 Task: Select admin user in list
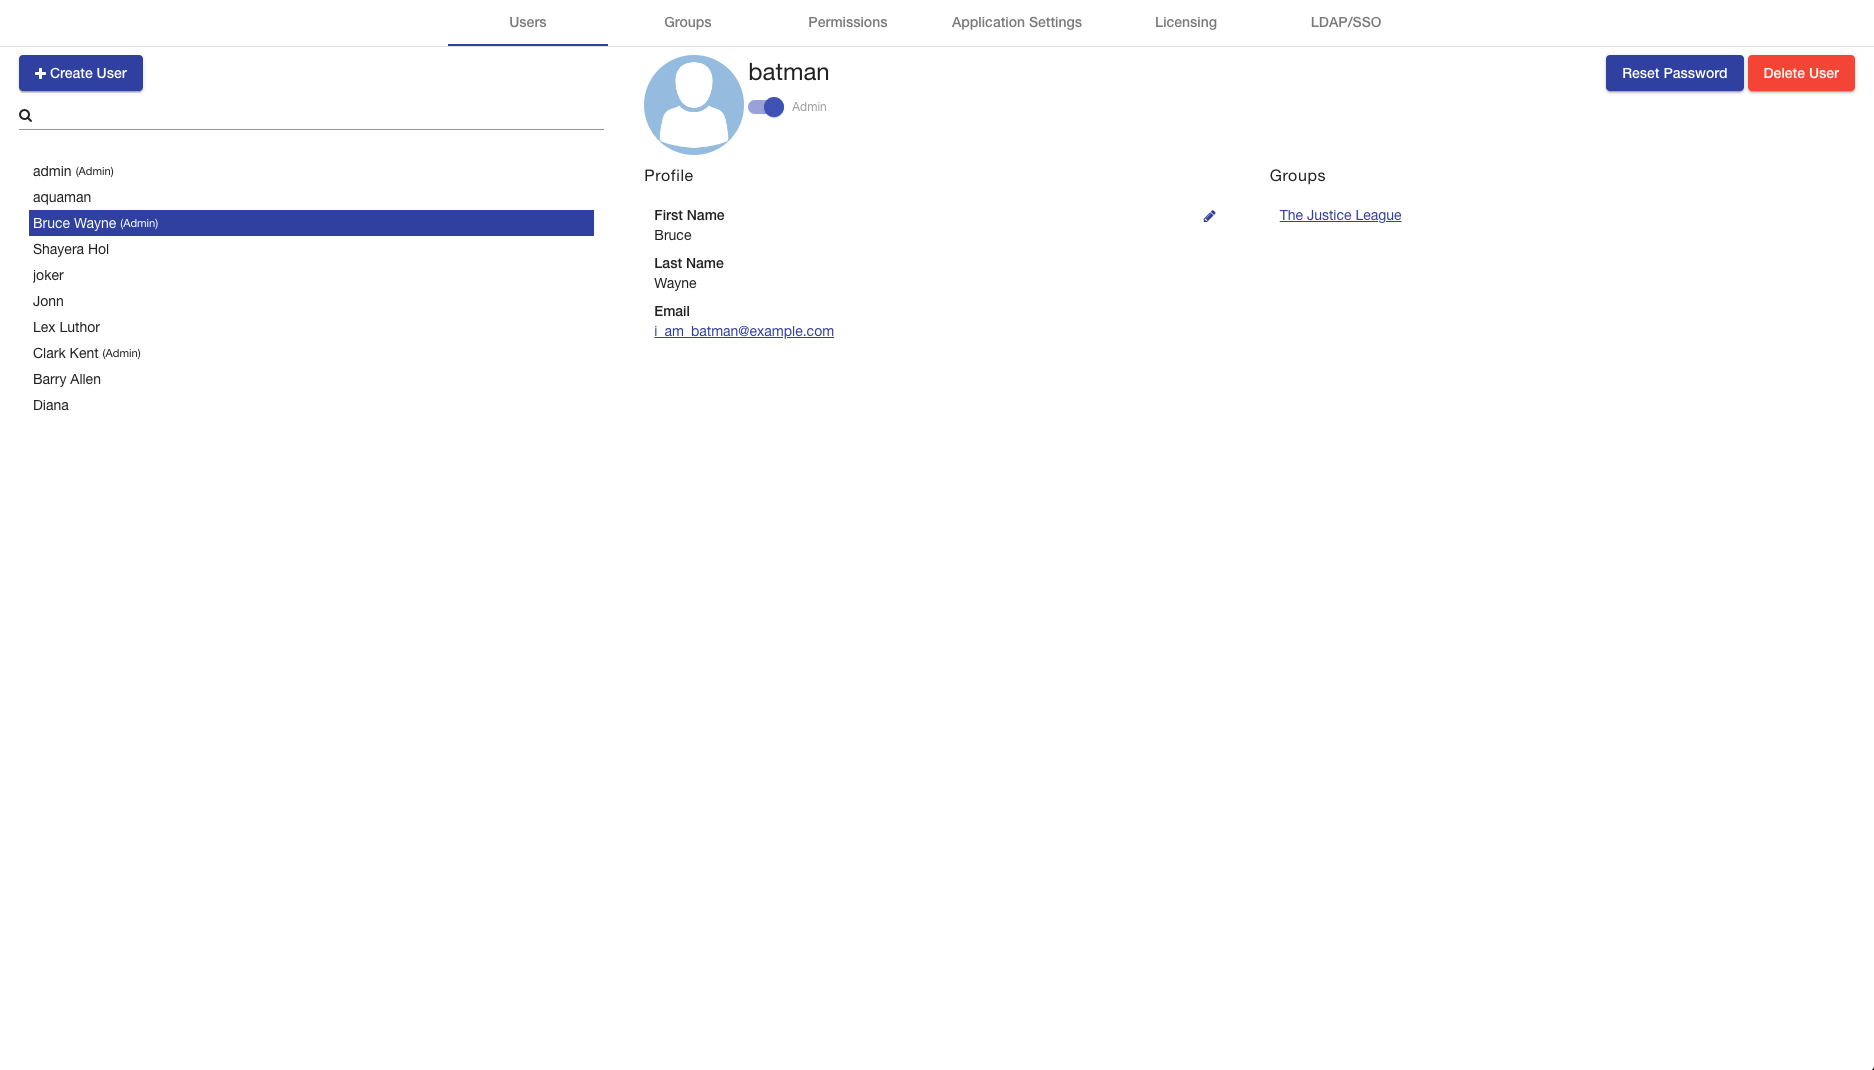(x=311, y=171)
